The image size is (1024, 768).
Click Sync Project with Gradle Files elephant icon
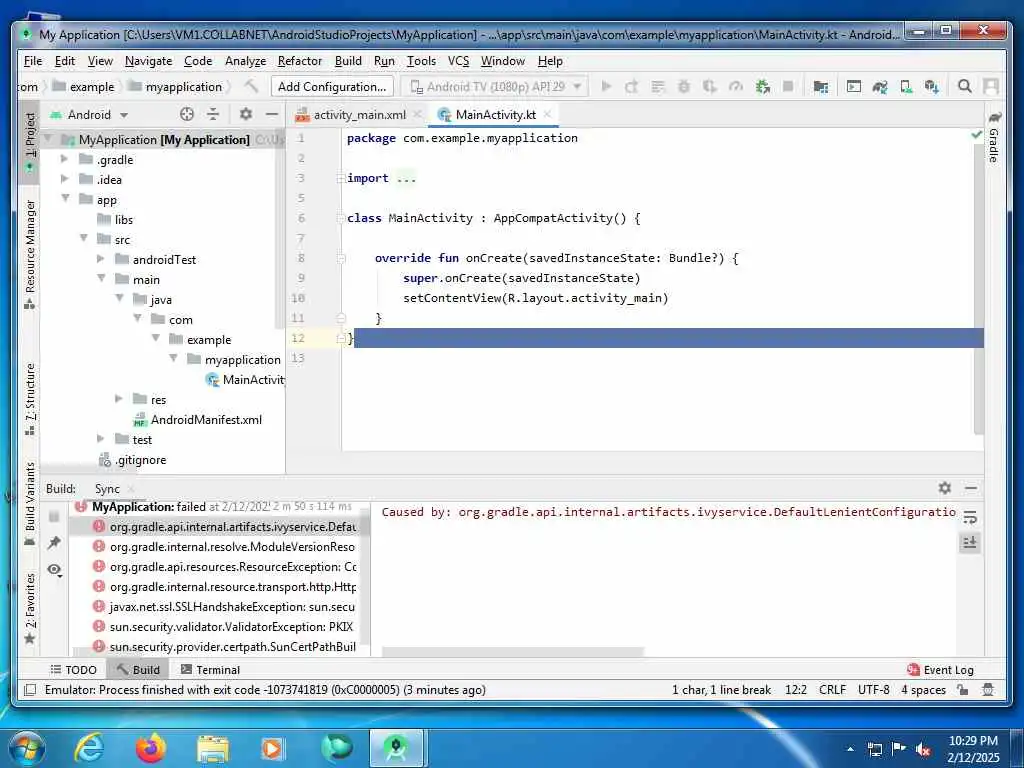point(880,86)
